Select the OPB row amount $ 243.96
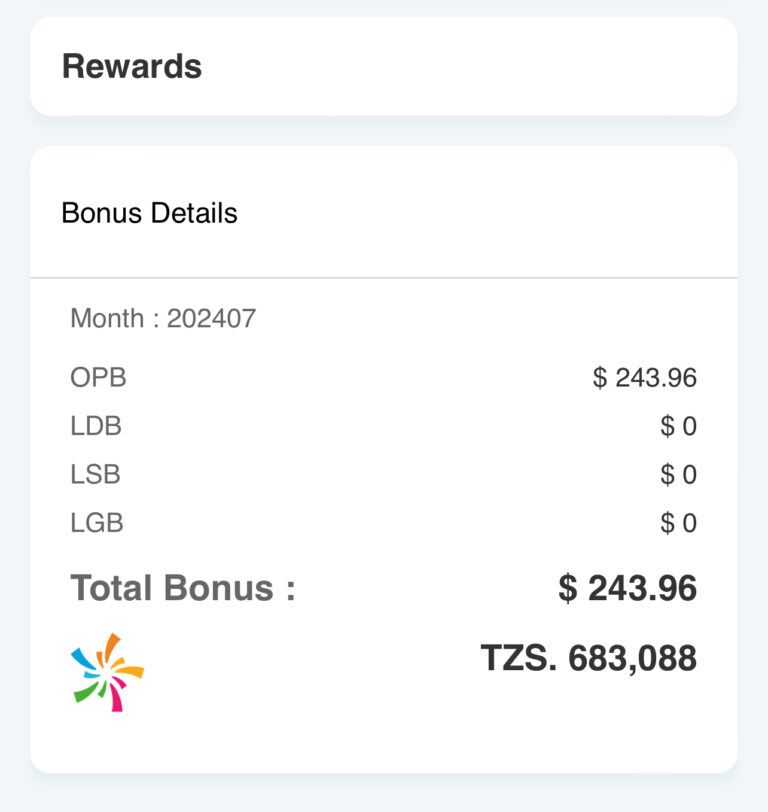 (x=644, y=378)
